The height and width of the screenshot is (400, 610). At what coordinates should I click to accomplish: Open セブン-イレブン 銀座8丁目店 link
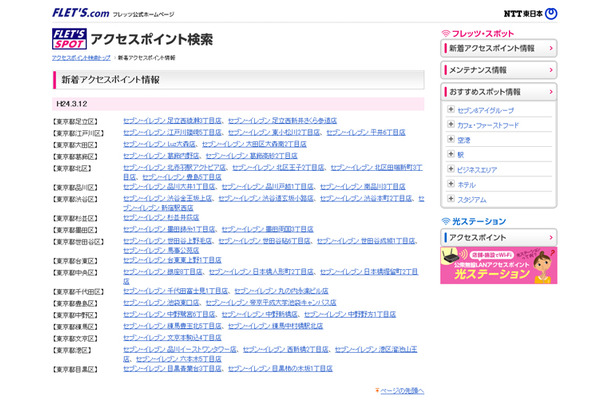pos(163,272)
